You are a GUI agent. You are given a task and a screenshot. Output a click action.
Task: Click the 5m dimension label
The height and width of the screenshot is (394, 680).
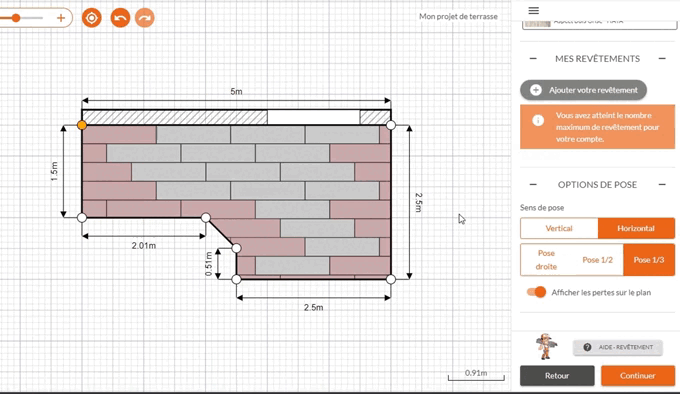click(x=236, y=91)
